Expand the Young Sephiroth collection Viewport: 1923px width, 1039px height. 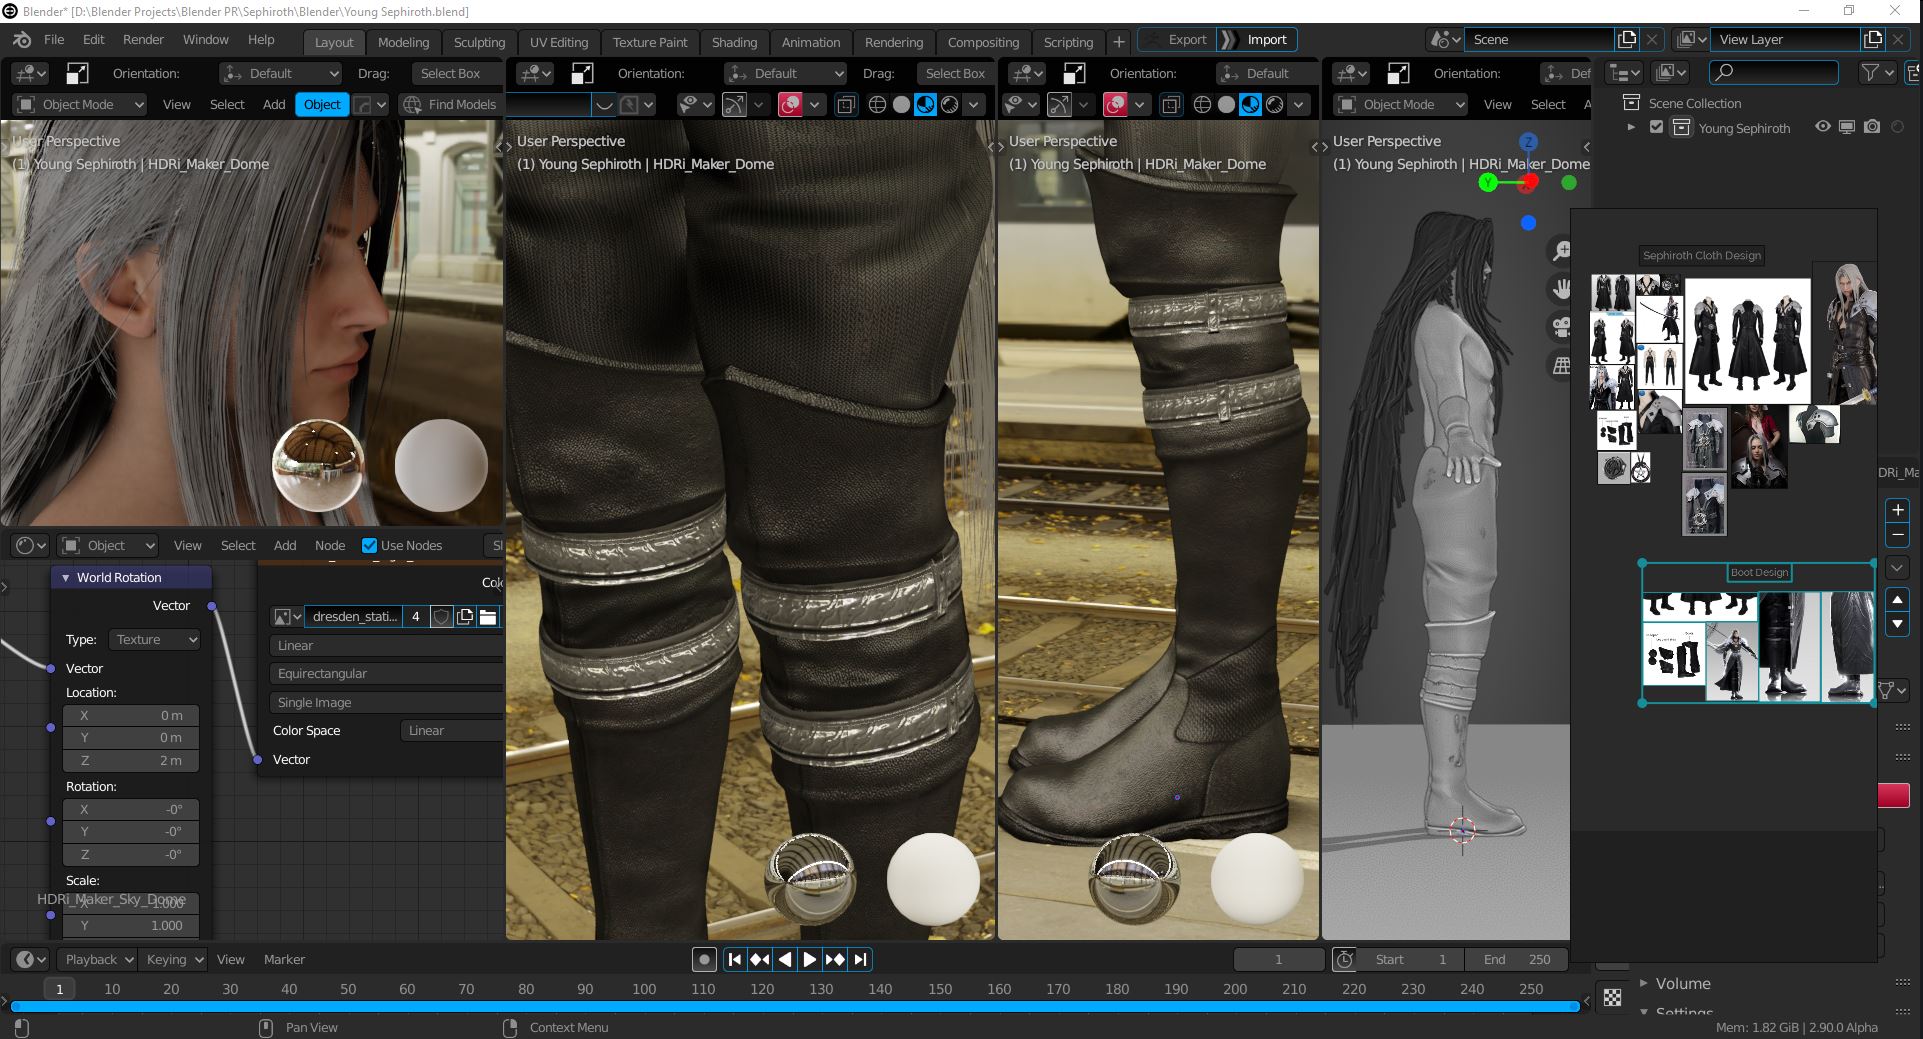pos(1631,127)
